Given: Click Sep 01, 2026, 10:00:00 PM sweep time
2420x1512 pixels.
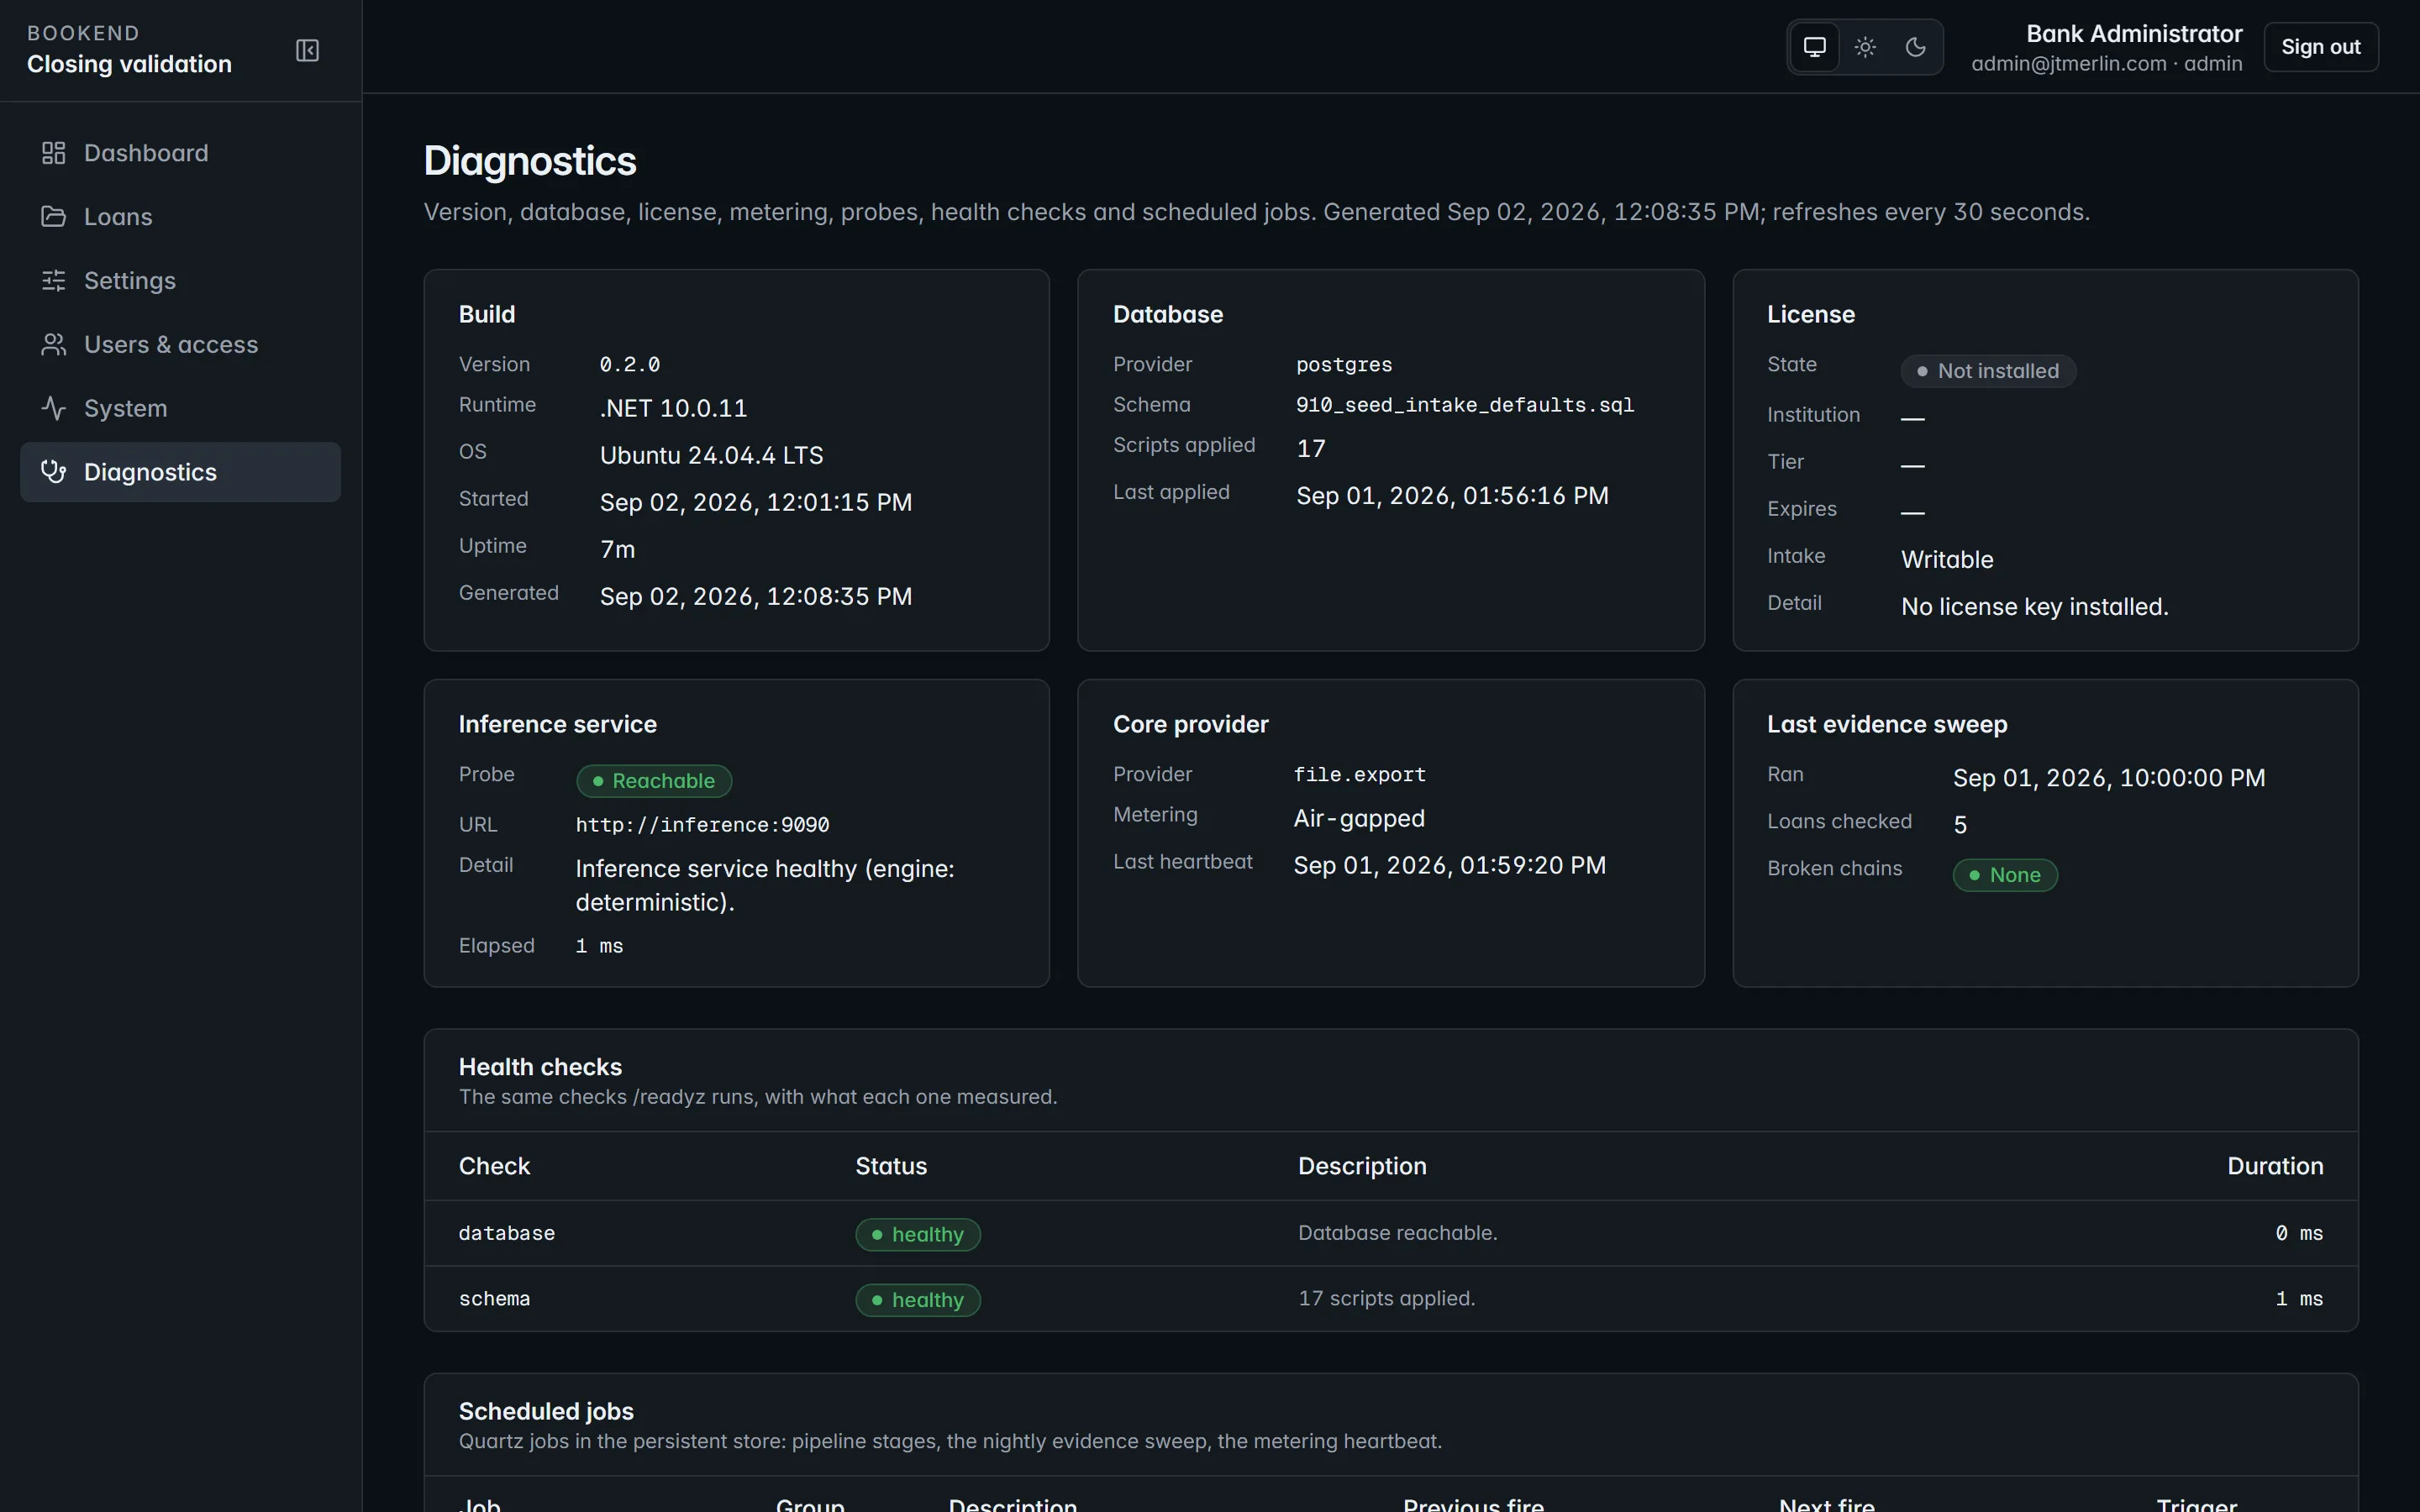Looking at the screenshot, I should click(x=2109, y=778).
